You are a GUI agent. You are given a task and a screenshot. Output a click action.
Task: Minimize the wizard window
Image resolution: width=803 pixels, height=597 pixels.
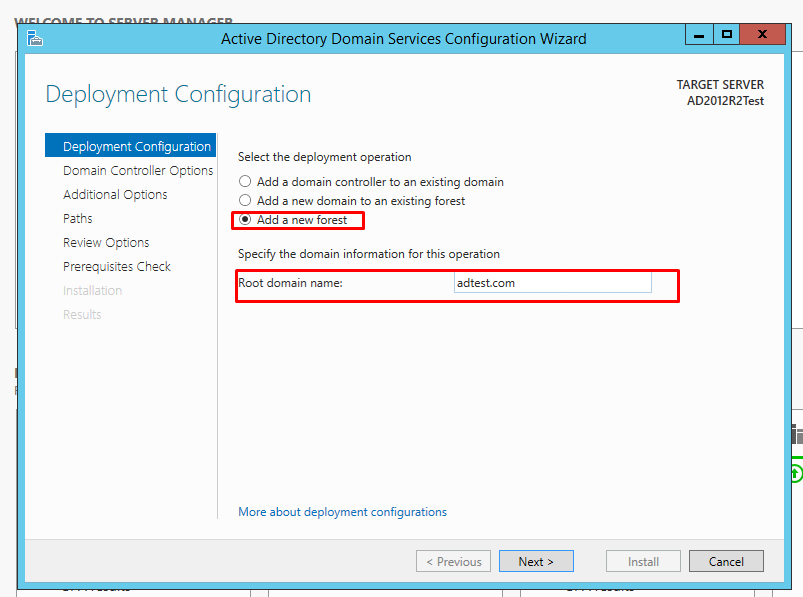point(699,35)
